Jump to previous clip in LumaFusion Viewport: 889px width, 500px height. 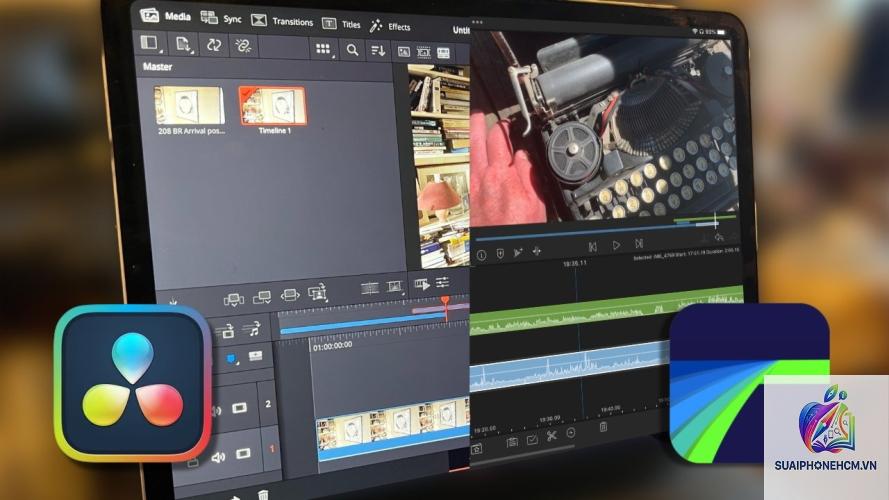pos(592,247)
